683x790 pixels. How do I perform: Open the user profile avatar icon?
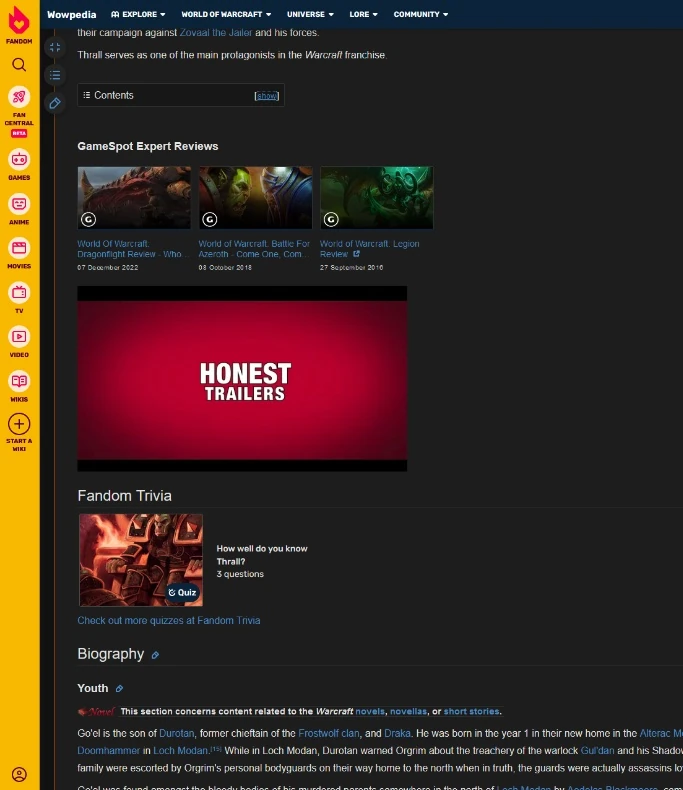coord(19,774)
